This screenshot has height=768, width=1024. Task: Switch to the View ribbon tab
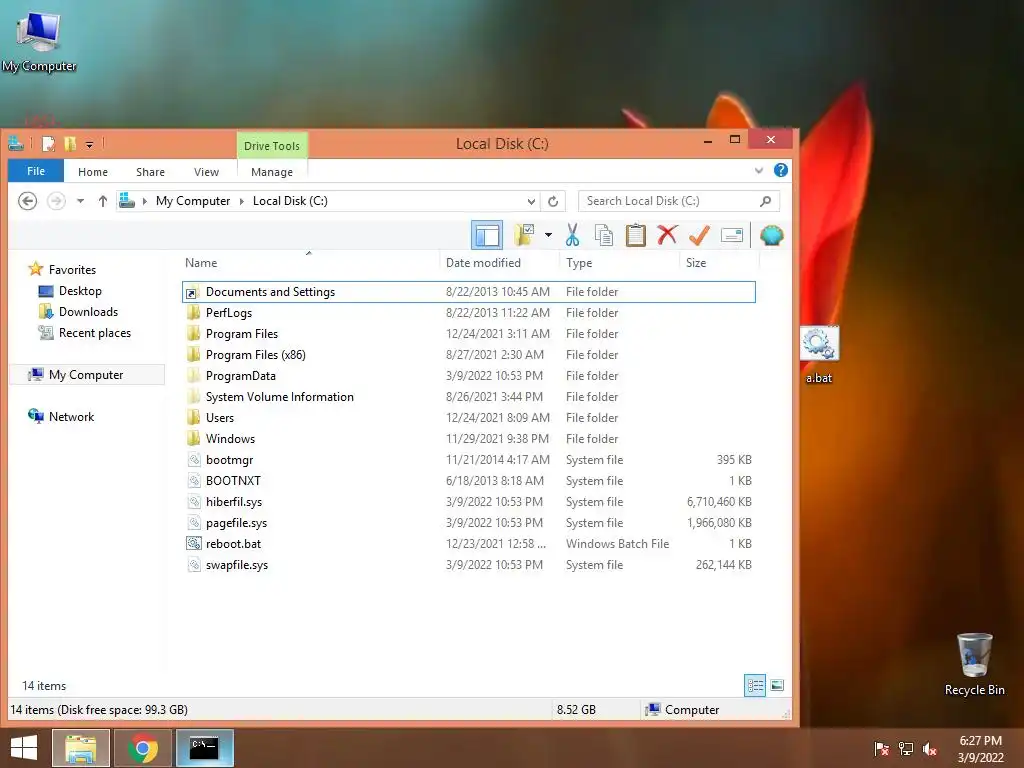point(206,172)
